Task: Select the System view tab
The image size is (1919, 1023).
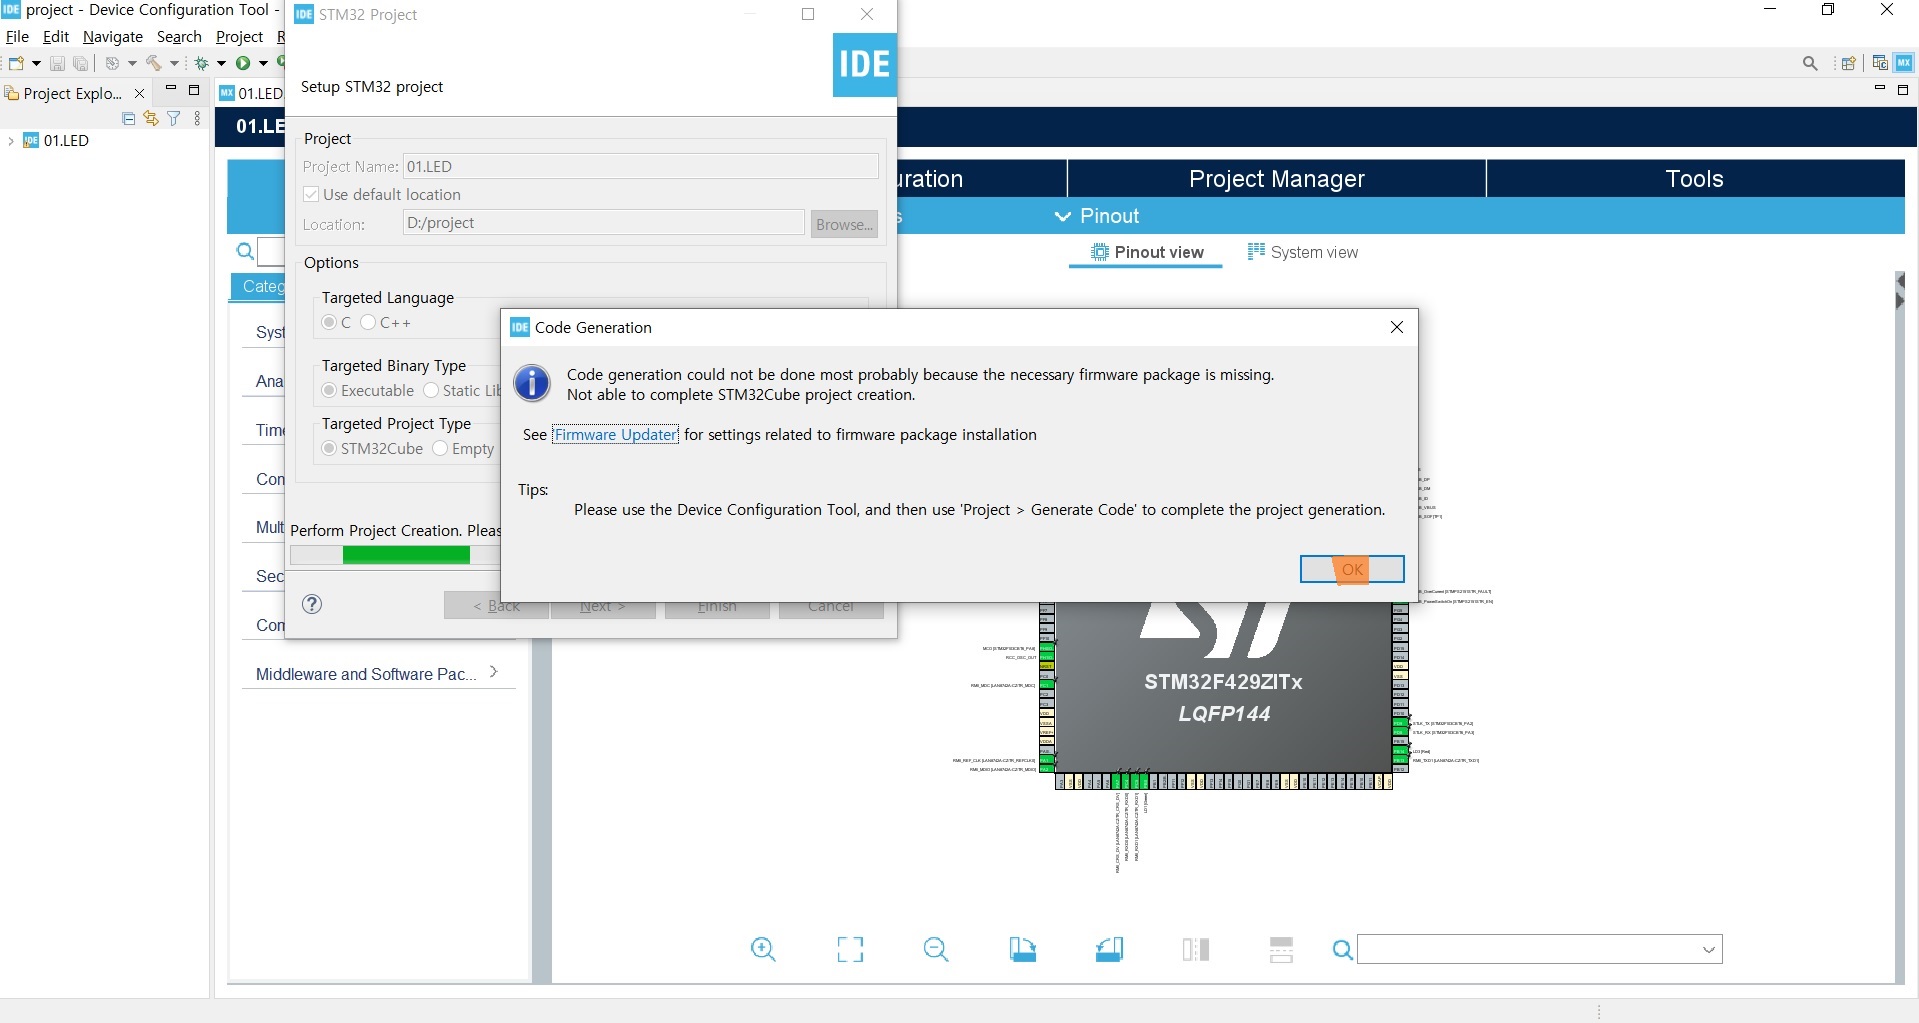Action: click(x=1303, y=252)
